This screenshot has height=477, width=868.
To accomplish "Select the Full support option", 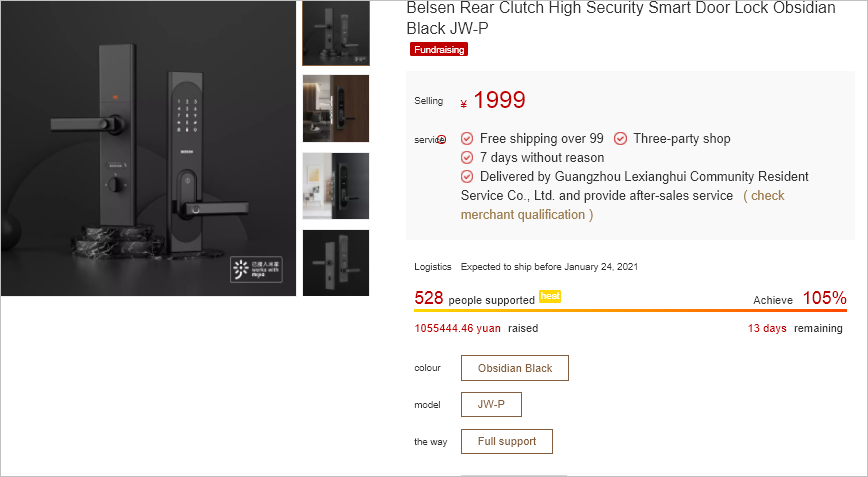I will point(506,442).
